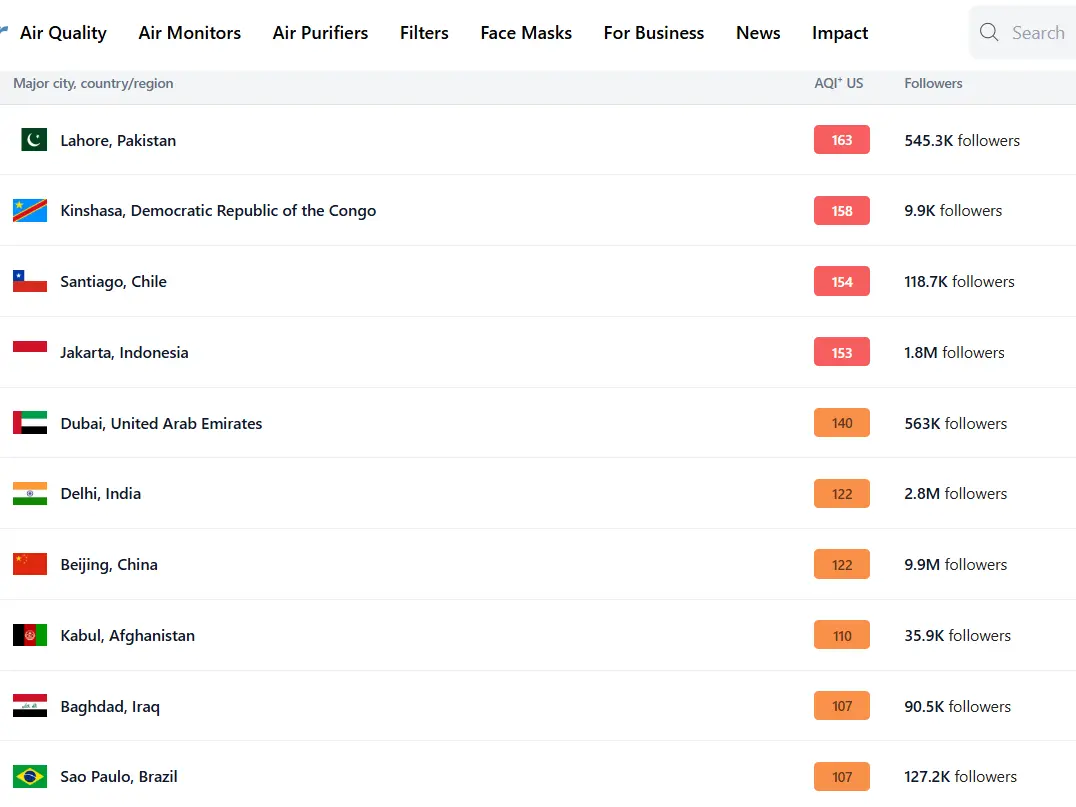Open the Beijing, China city link
This screenshot has height=807, width=1076.
coord(109,564)
